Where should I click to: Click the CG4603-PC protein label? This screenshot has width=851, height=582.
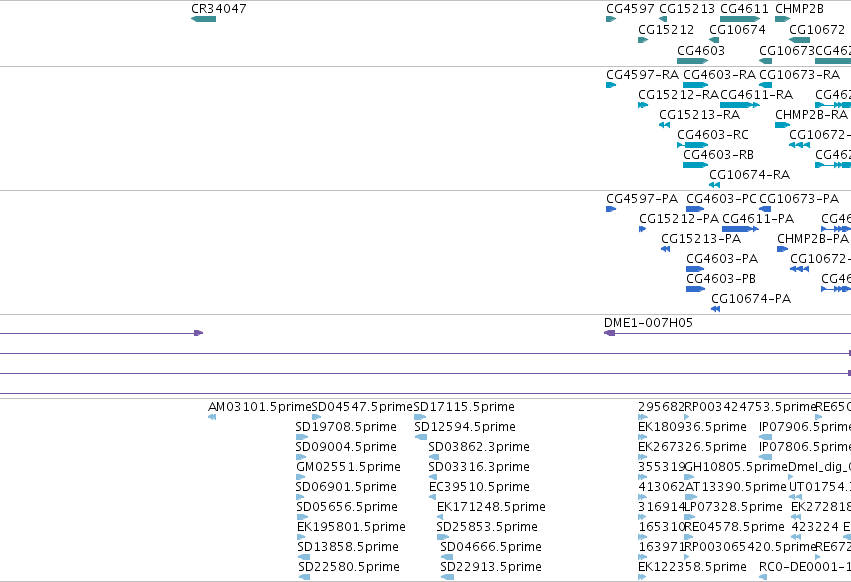point(721,199)
